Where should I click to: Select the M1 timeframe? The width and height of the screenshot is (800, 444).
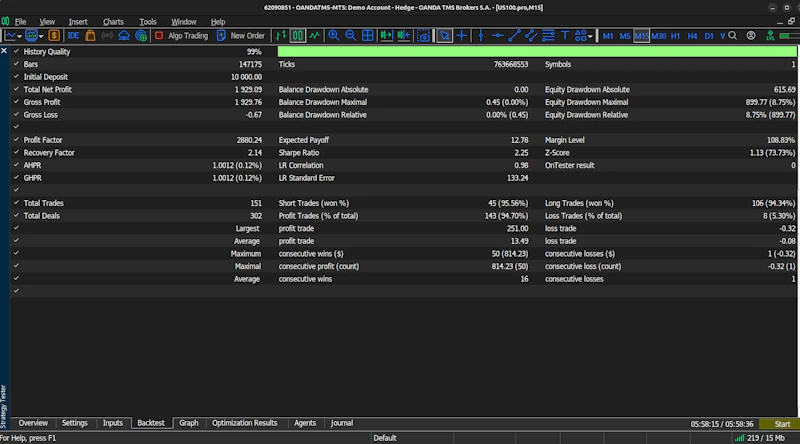point(608,36)
